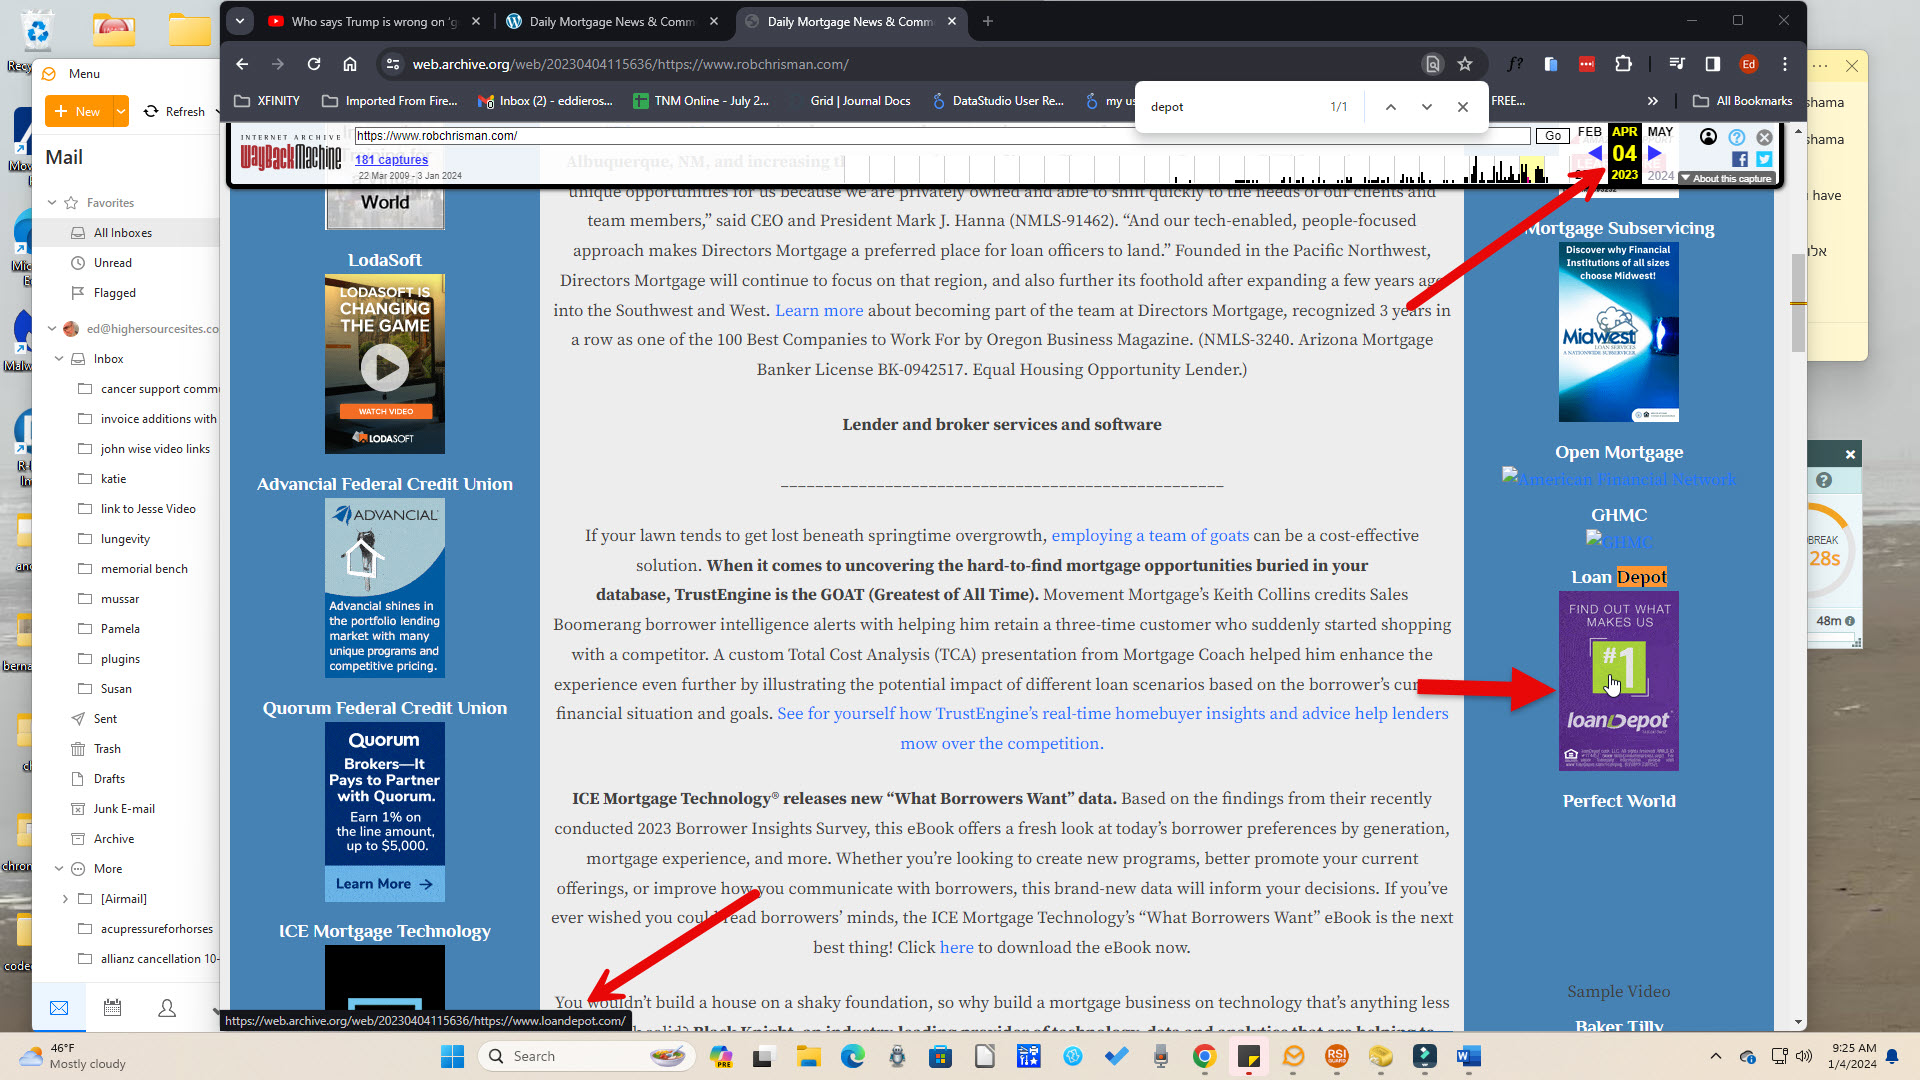This screenshot has width=1920, height=1080.
Task: Click the Wayback Machine Go button
Action: [x=1553, y=136]
